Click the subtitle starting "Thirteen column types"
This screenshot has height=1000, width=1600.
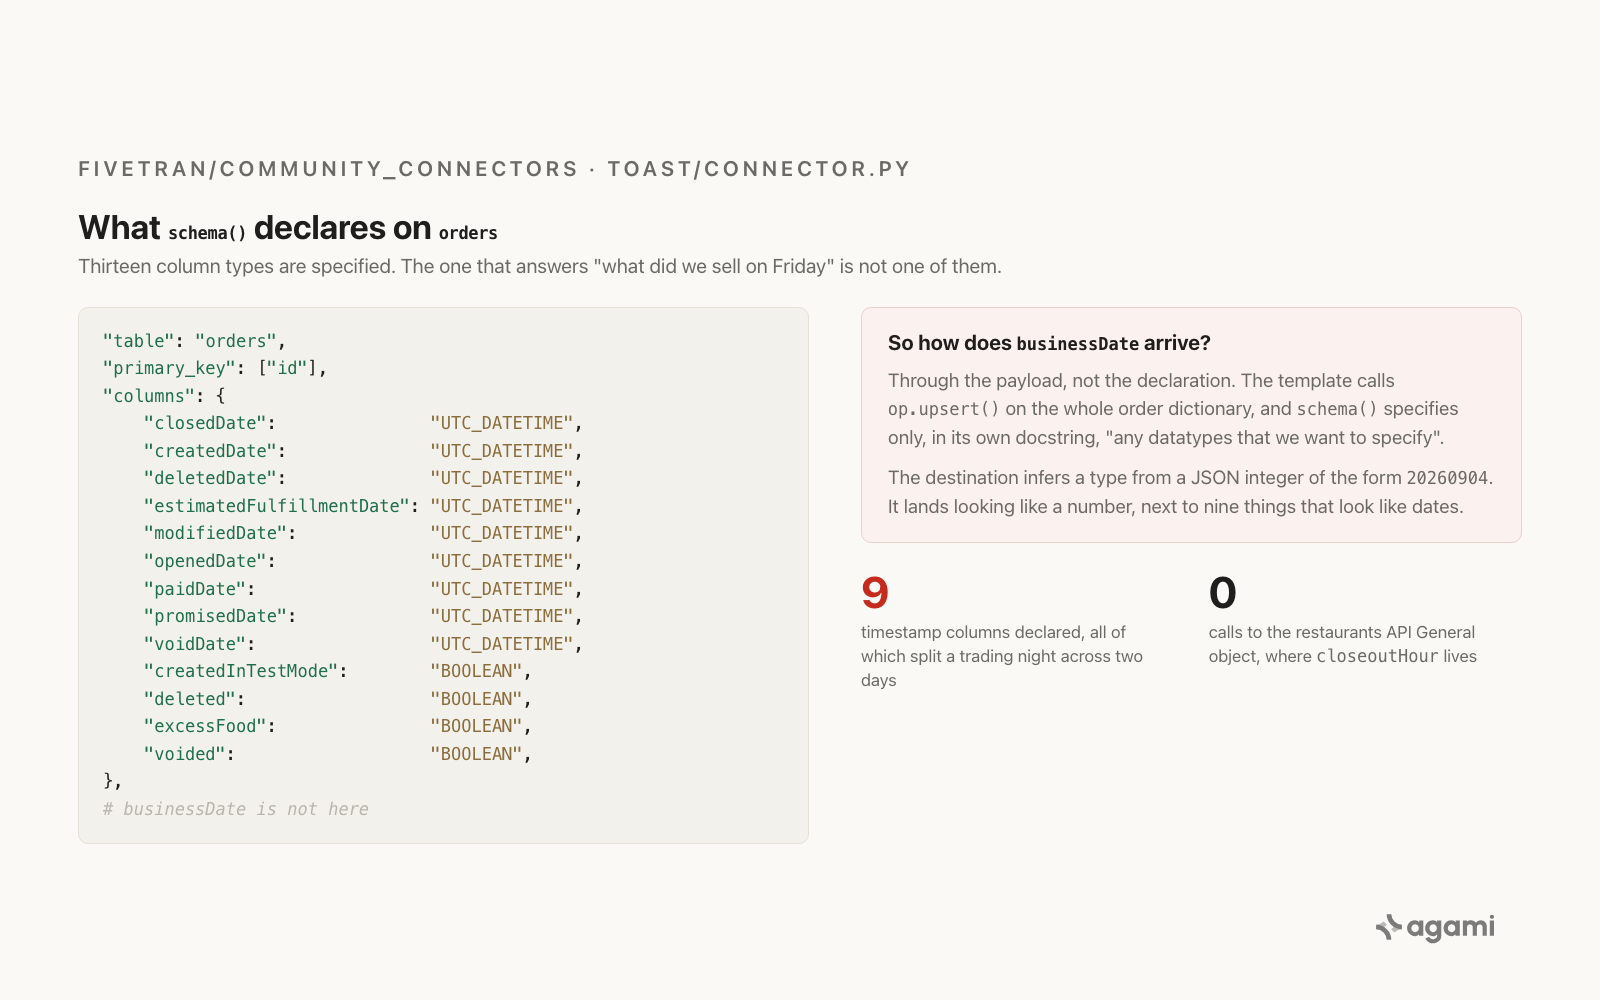click(x=540, y=266)
